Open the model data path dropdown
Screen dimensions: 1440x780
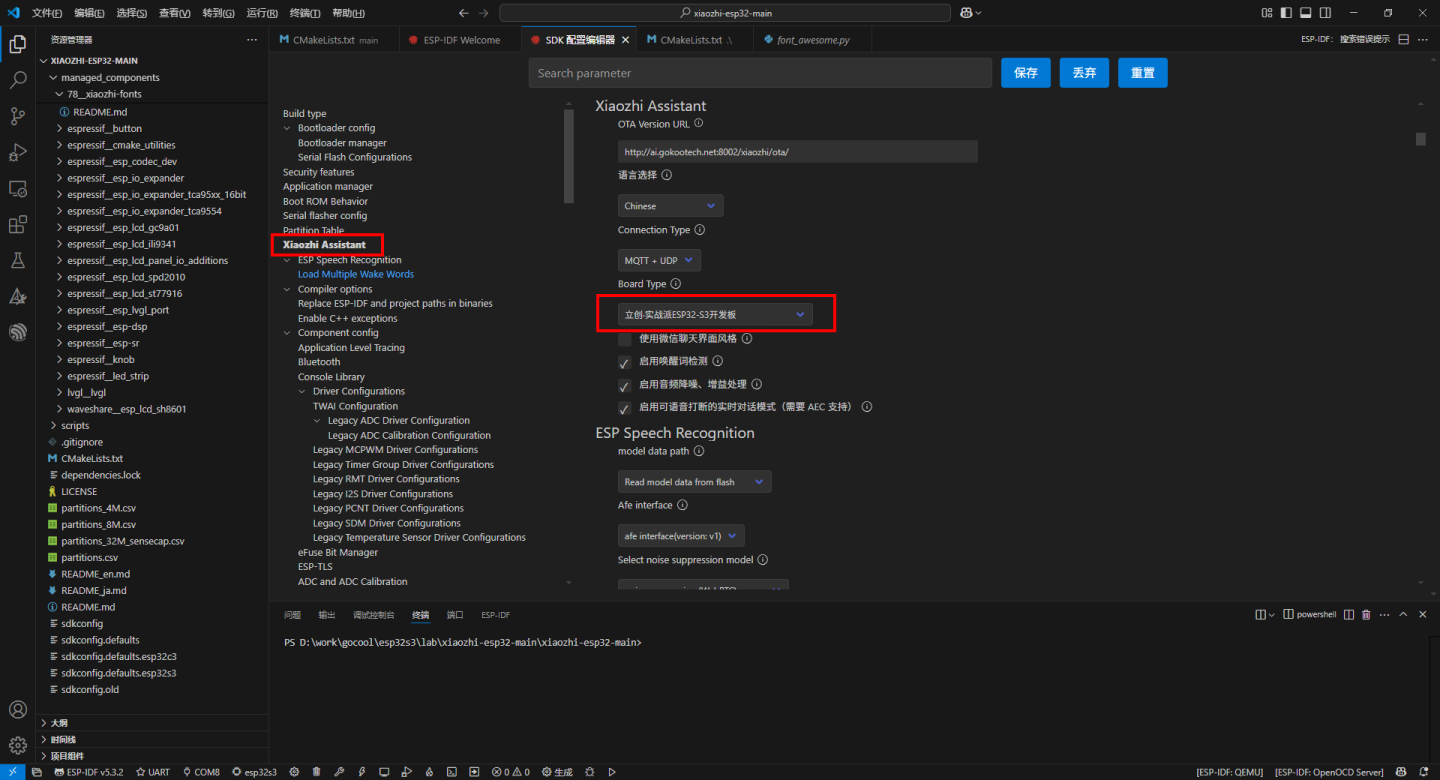point(694,482)
